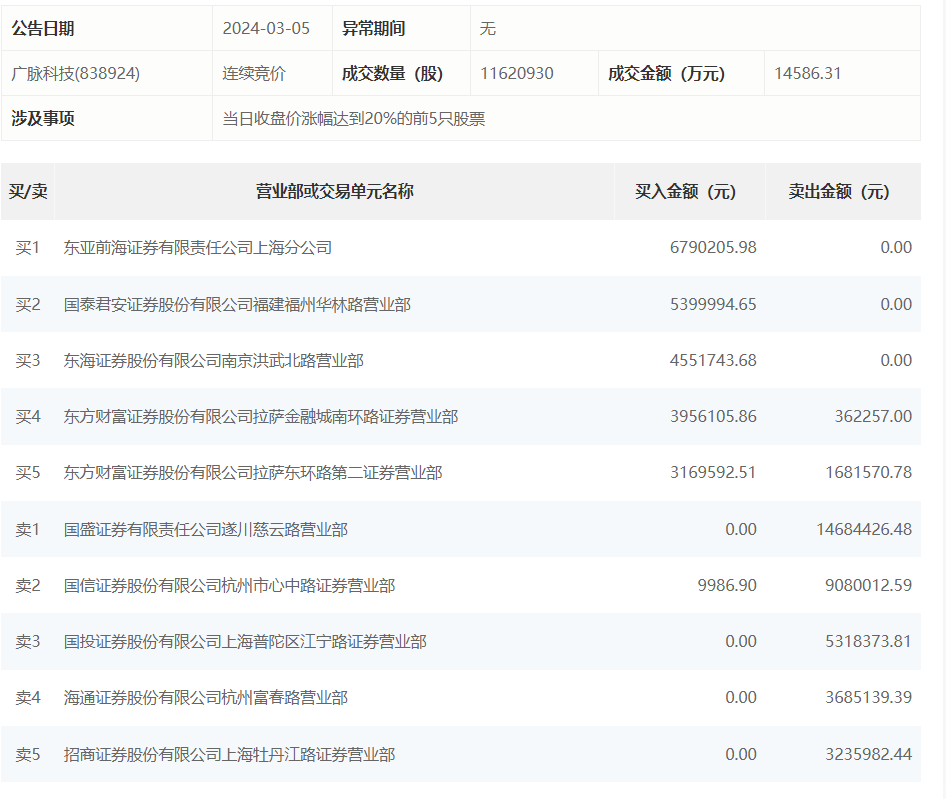Select buy amount 5399994.65
This screenshot has width=946, height=799.
click(x=713, y=304)
